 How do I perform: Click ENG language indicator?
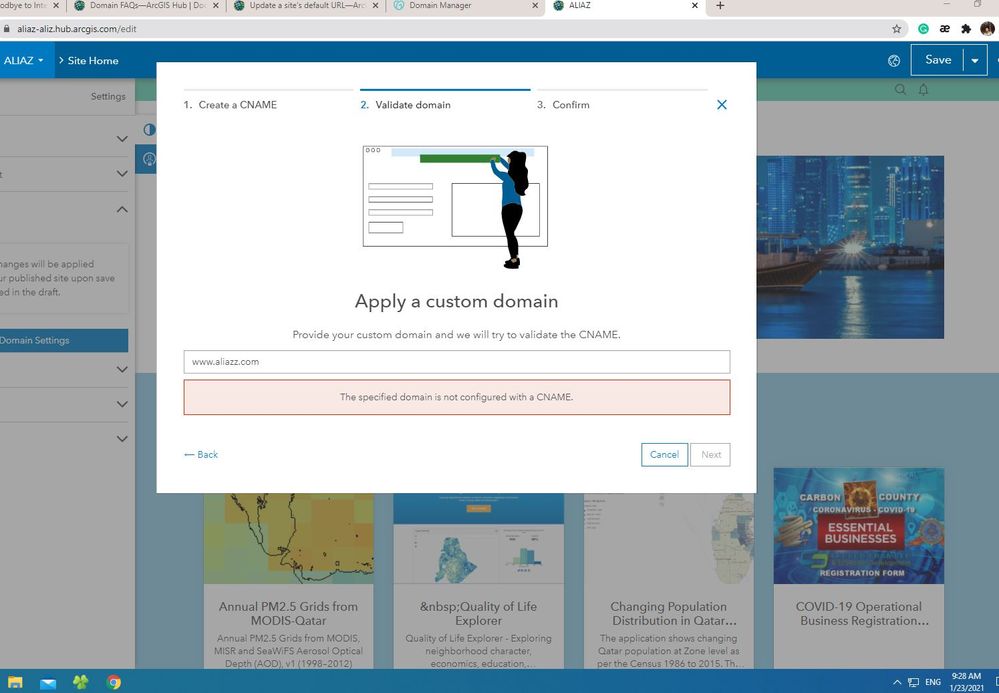933,682
